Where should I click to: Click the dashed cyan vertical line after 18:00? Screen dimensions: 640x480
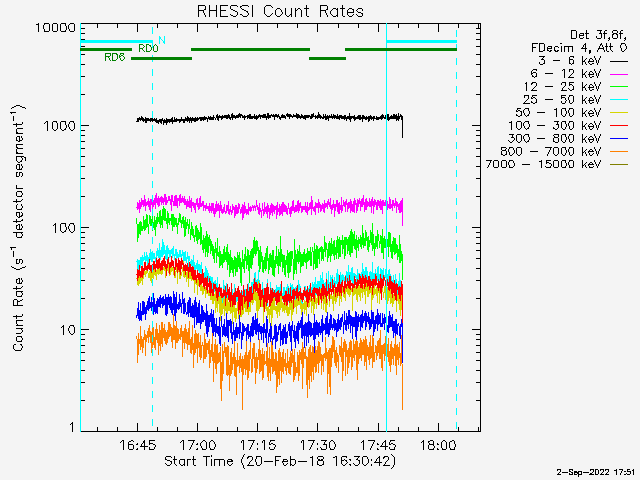tap(456, 229)
